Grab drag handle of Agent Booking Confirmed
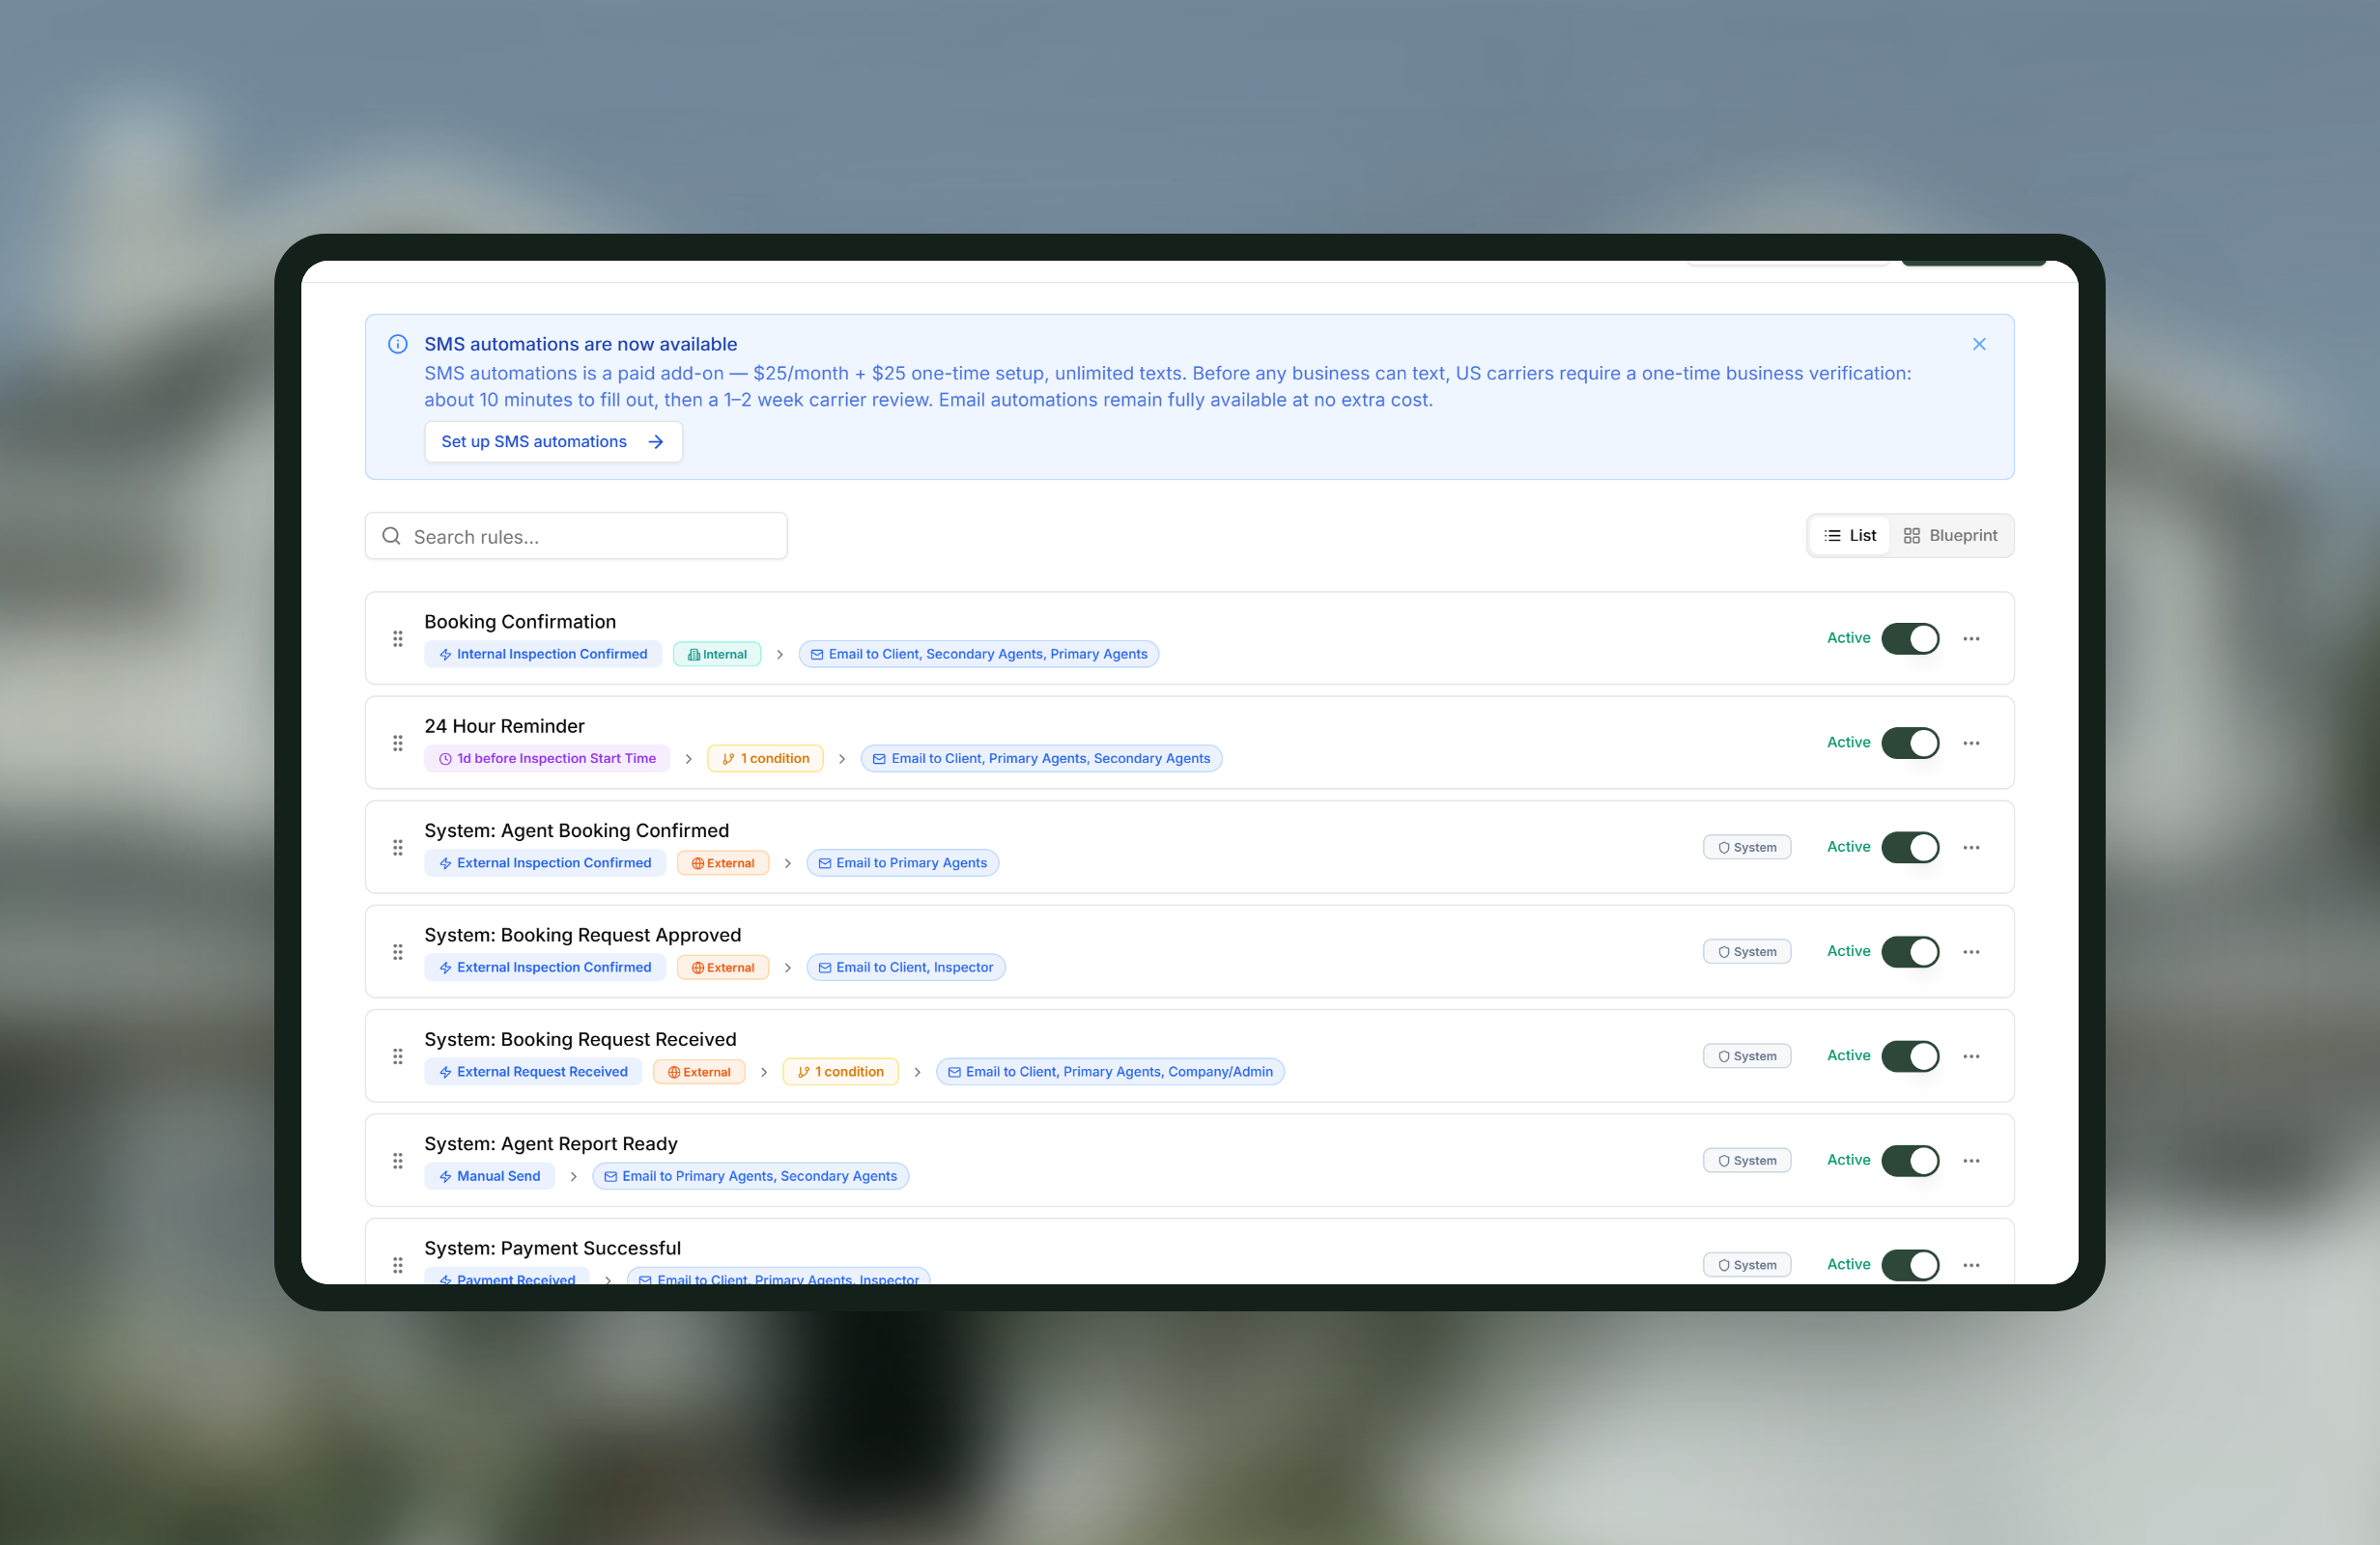This screenshot has height=1545, width=2380. [x=397, y=847]
